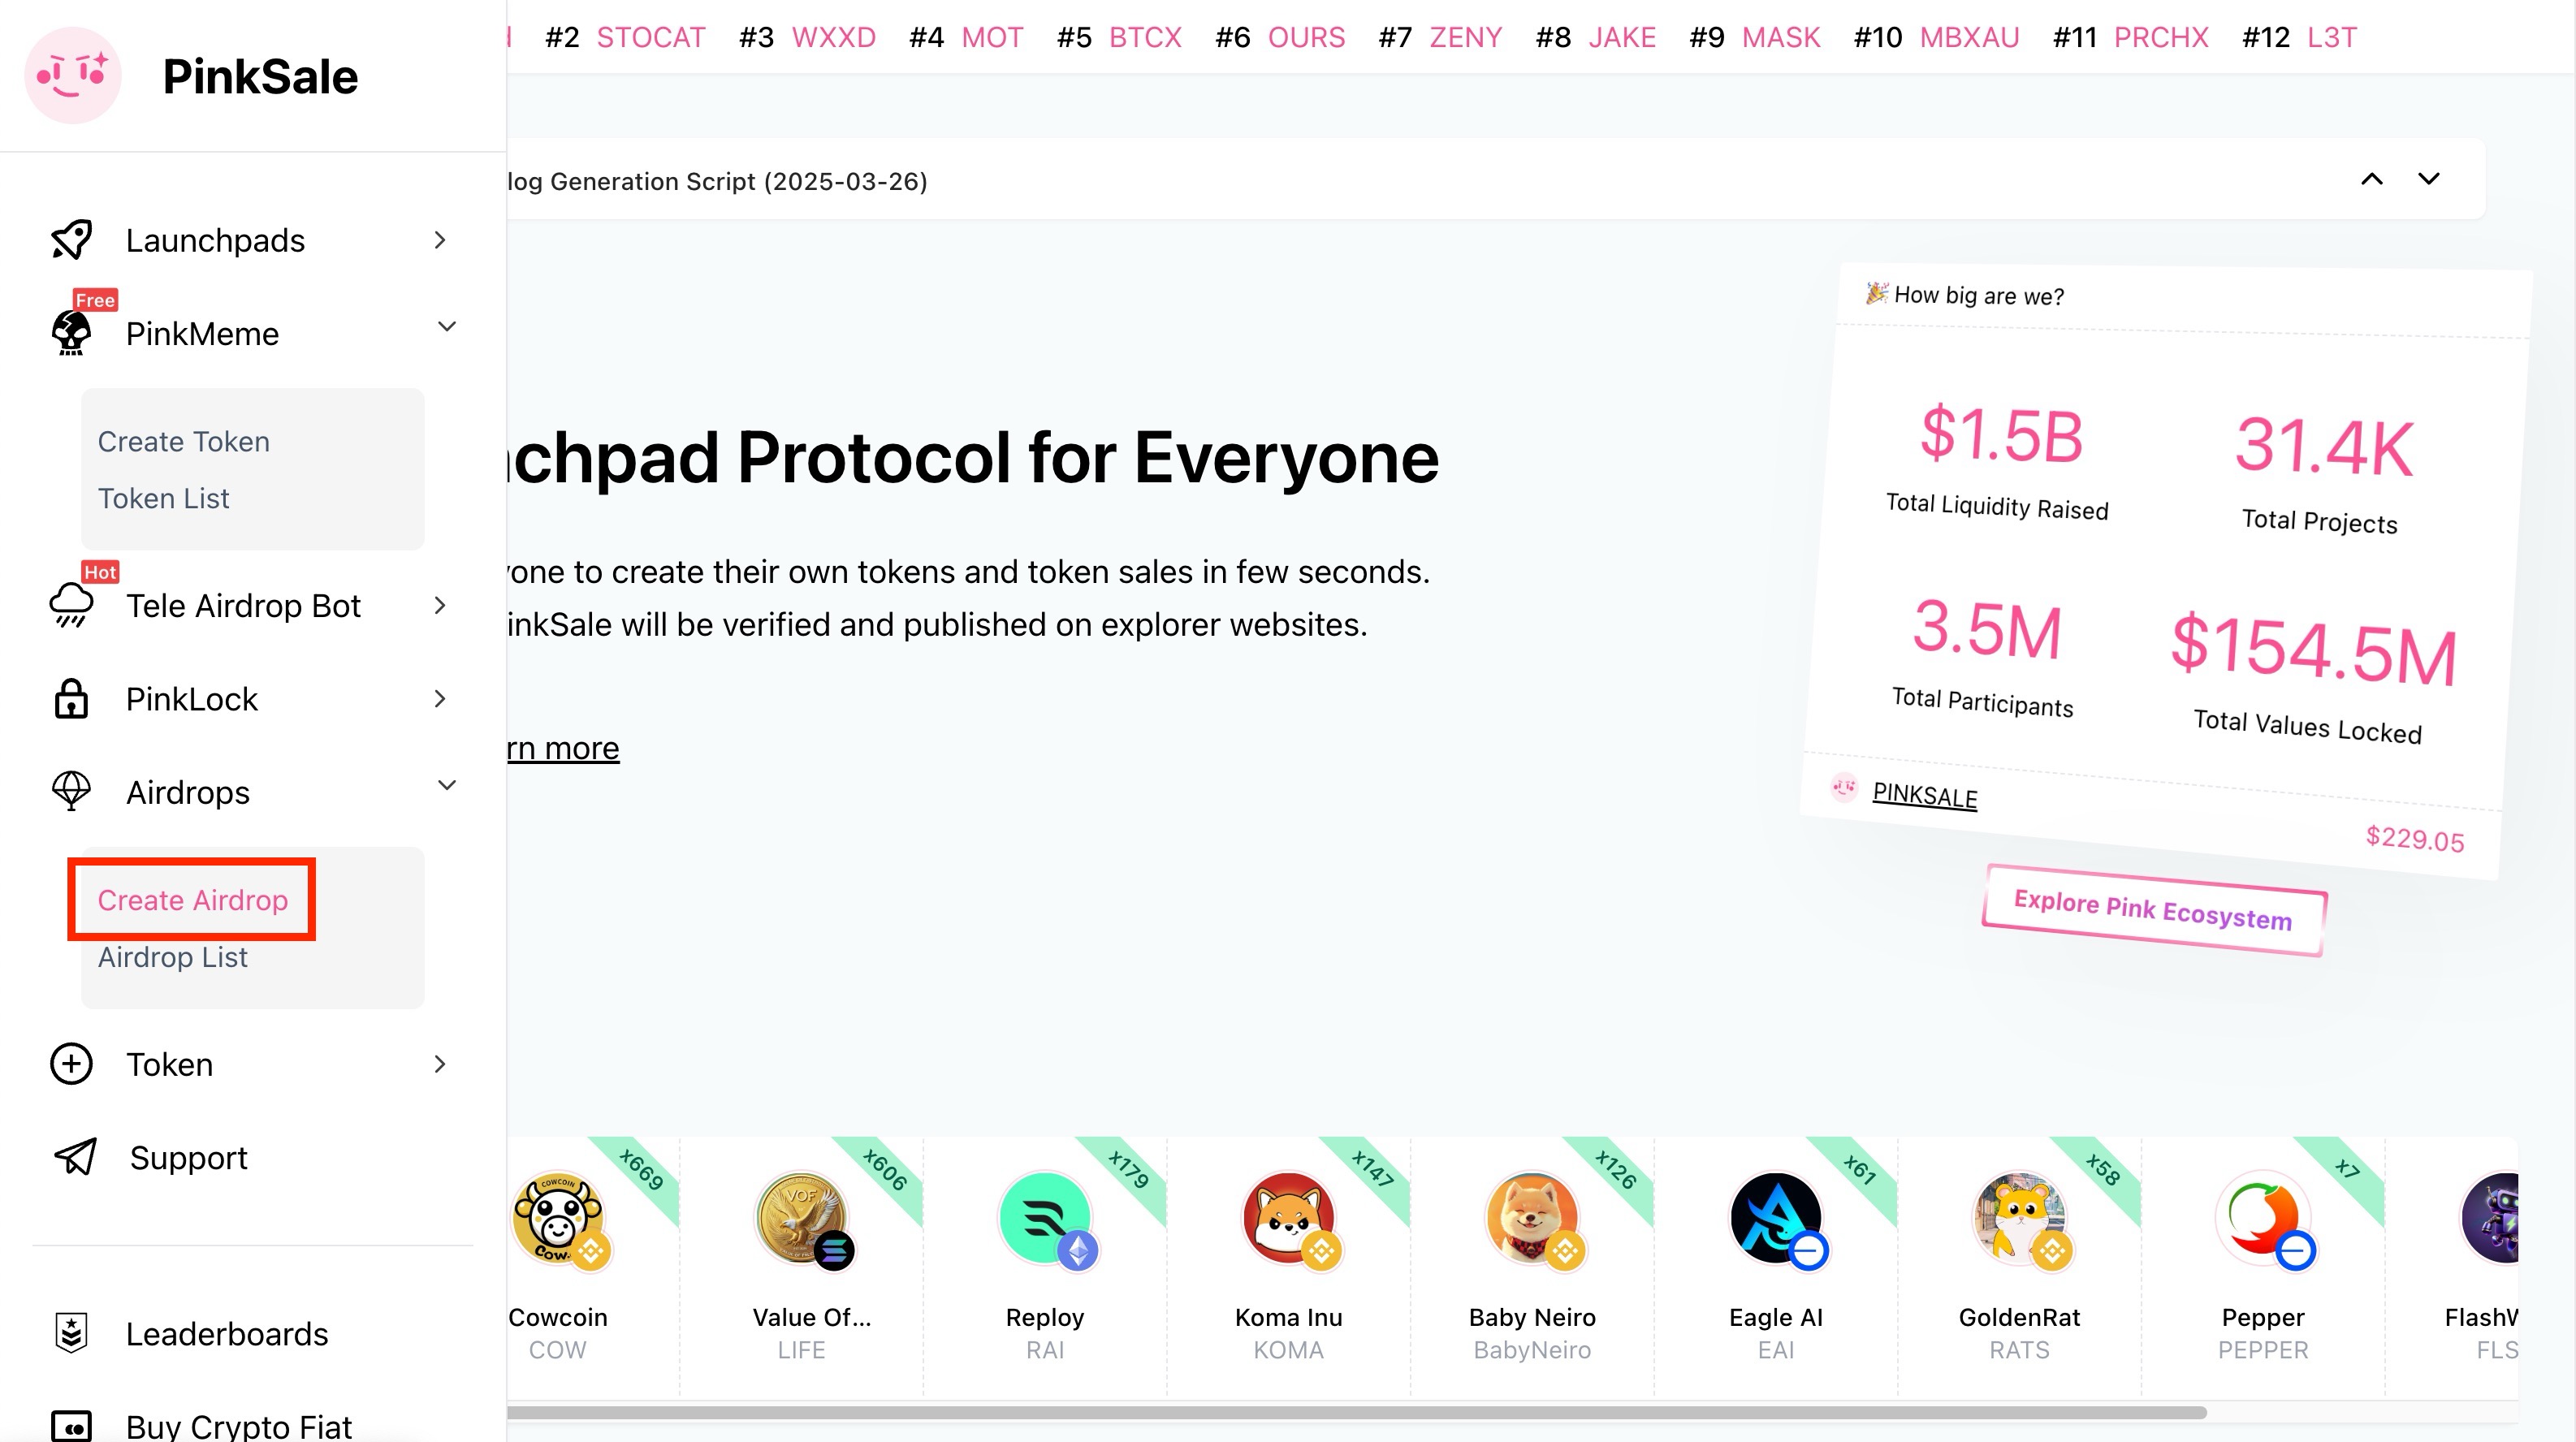
Task: Open Token List under PinkMeme
Action: [163, 498]
